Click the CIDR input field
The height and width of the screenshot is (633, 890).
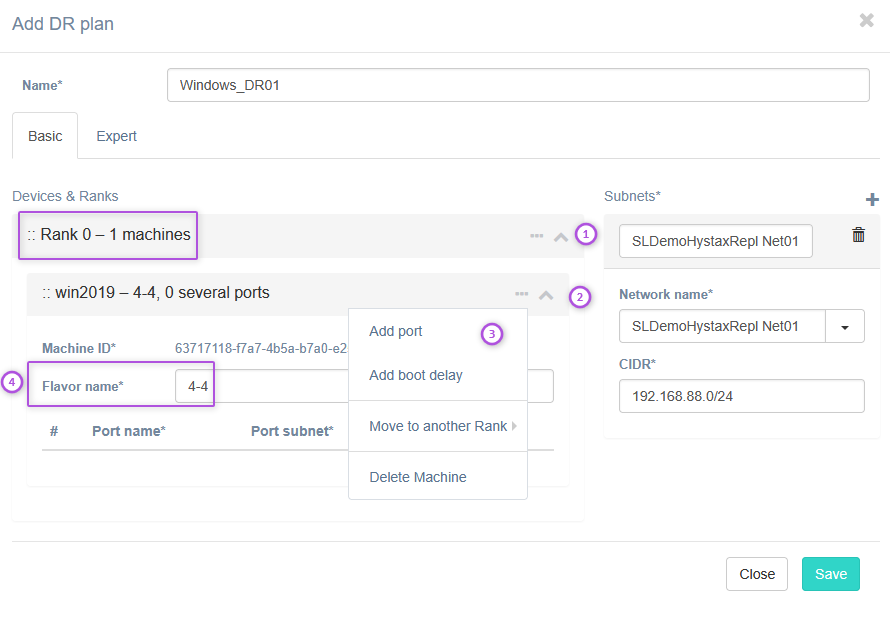(741, 396)
